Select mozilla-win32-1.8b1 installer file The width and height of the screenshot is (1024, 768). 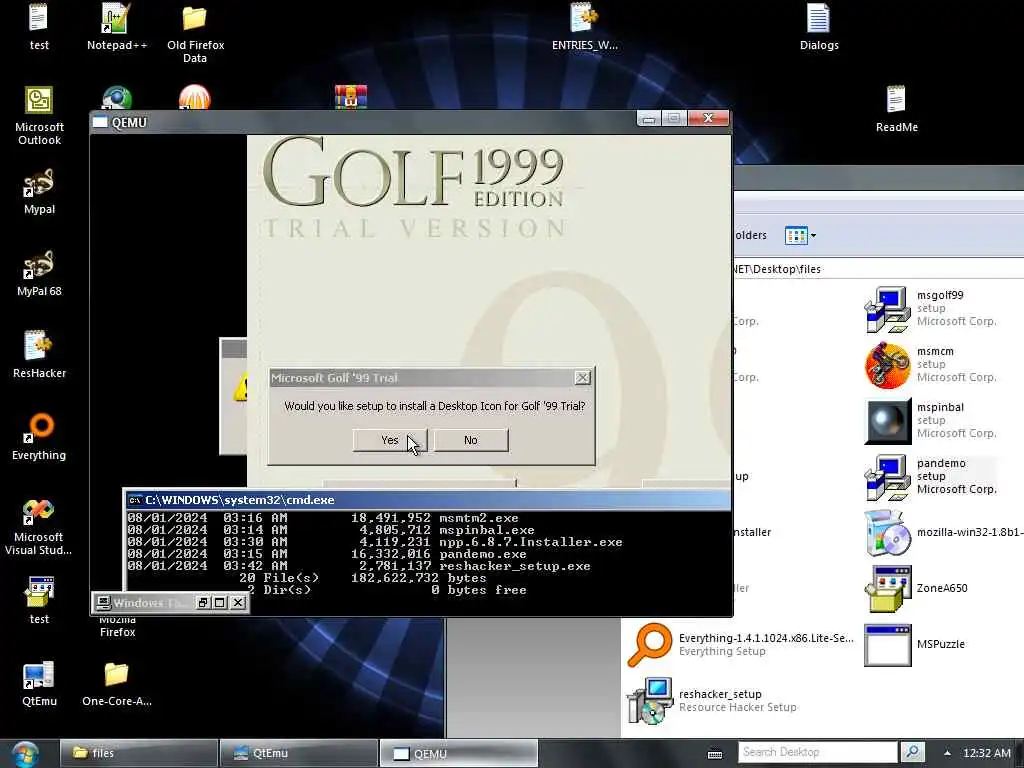click(943, 532)
